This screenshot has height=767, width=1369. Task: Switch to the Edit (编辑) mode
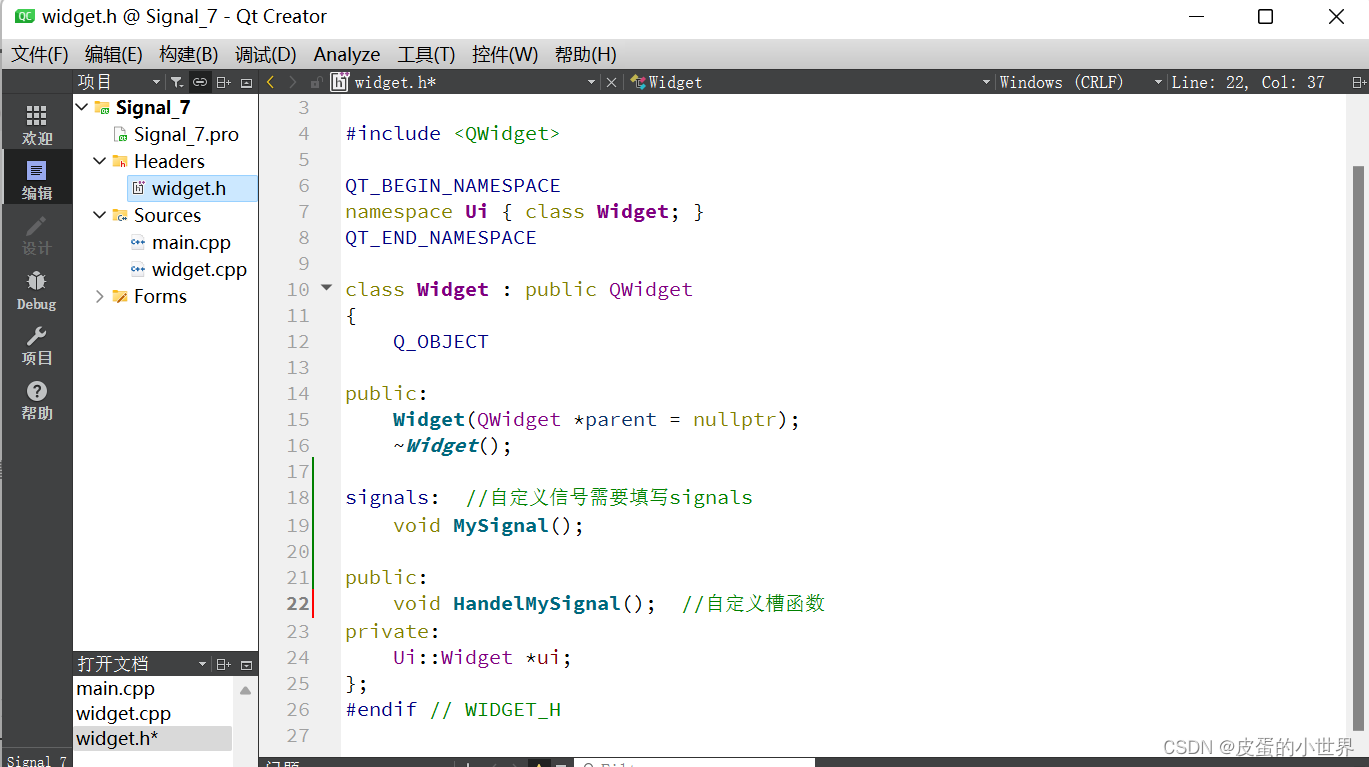tap(37, 178)
